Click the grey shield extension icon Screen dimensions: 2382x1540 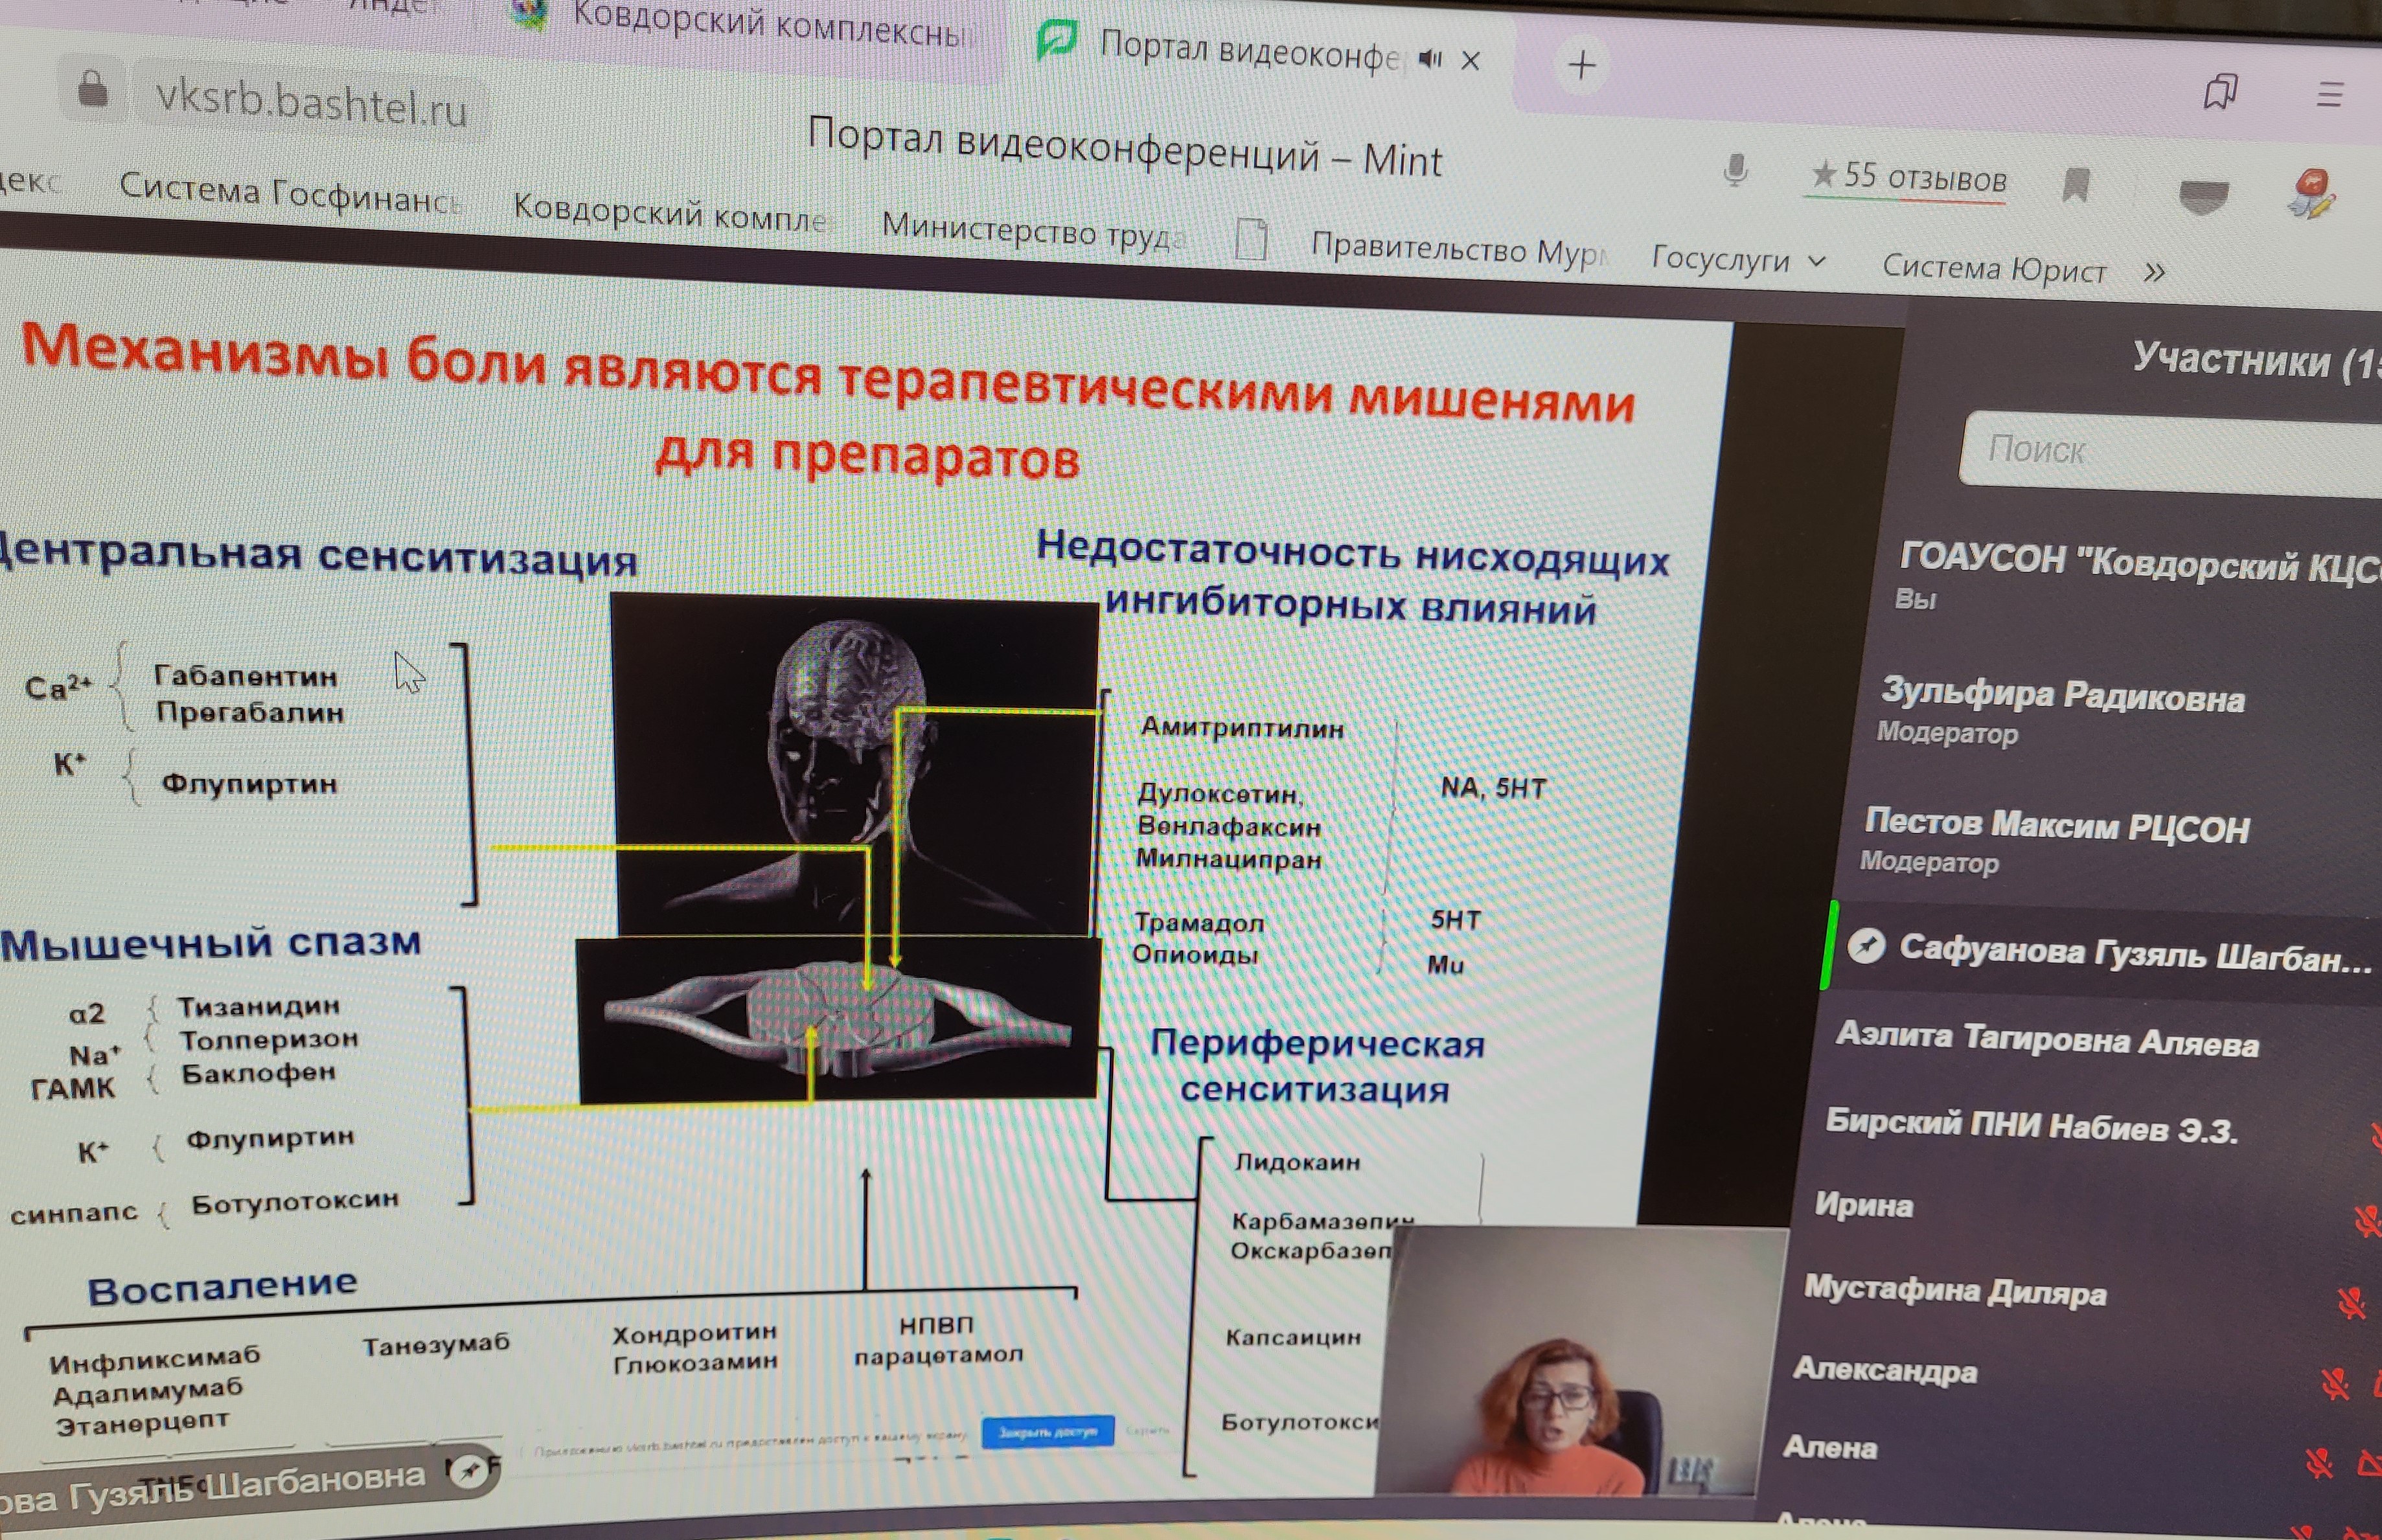point(2204,196)
